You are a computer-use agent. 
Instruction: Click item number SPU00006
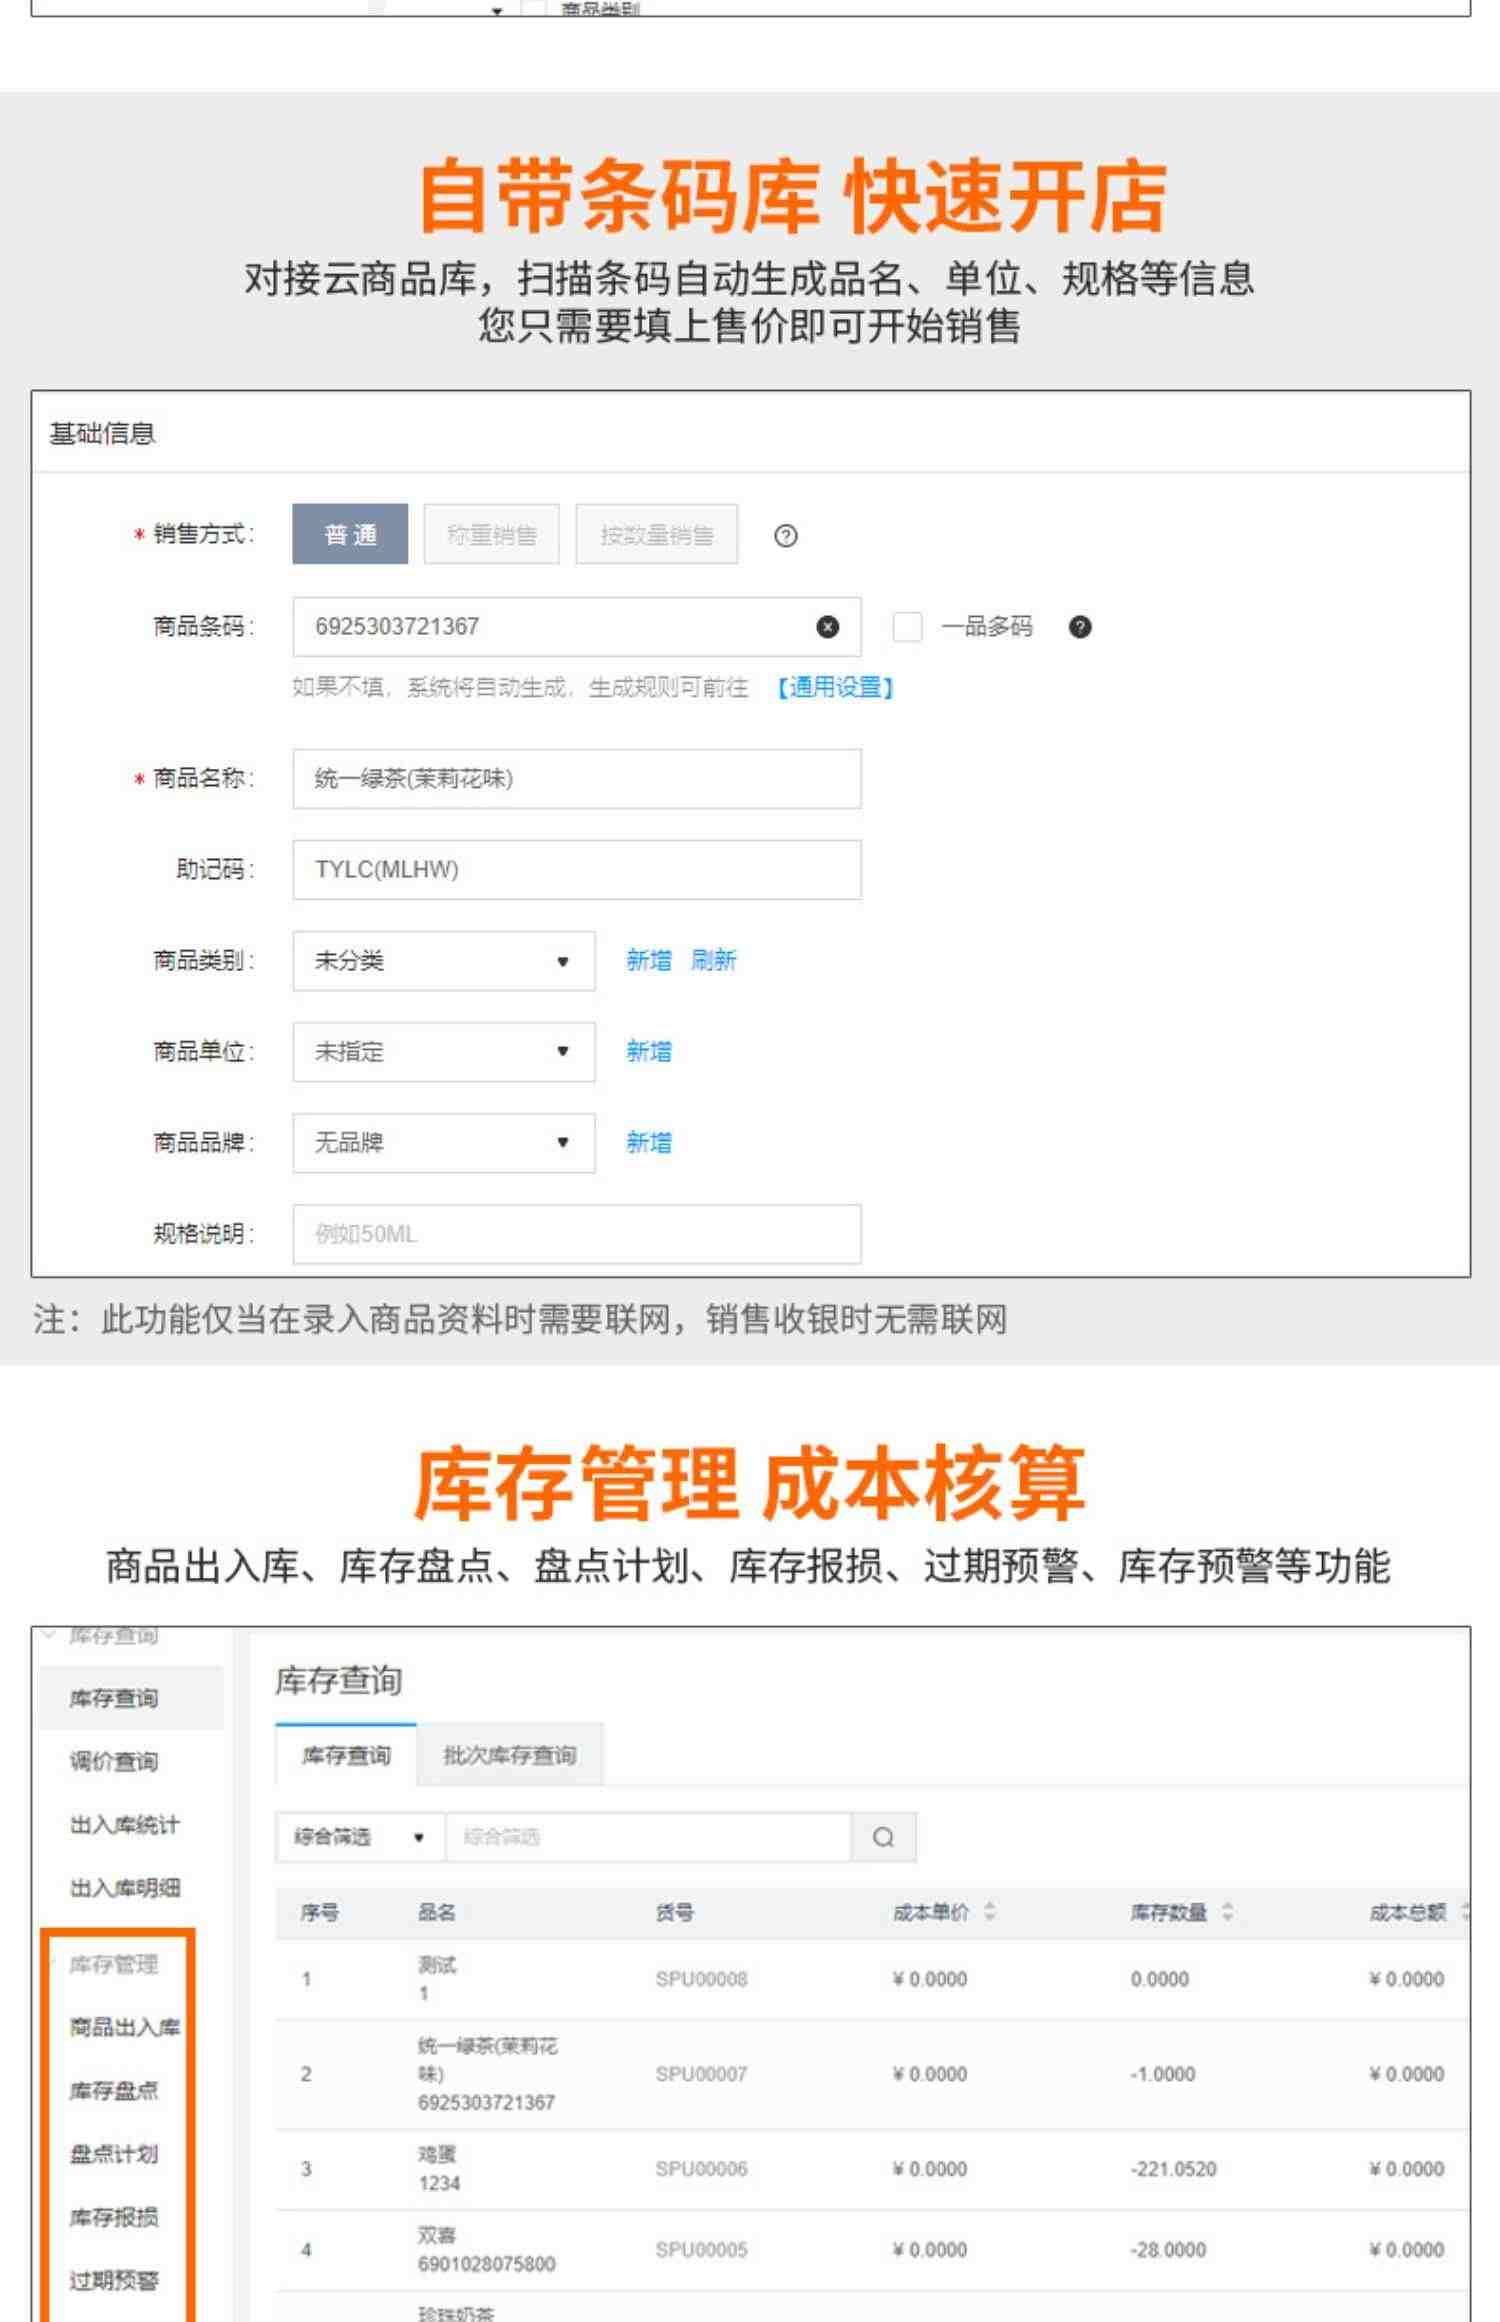(701, 2169)
